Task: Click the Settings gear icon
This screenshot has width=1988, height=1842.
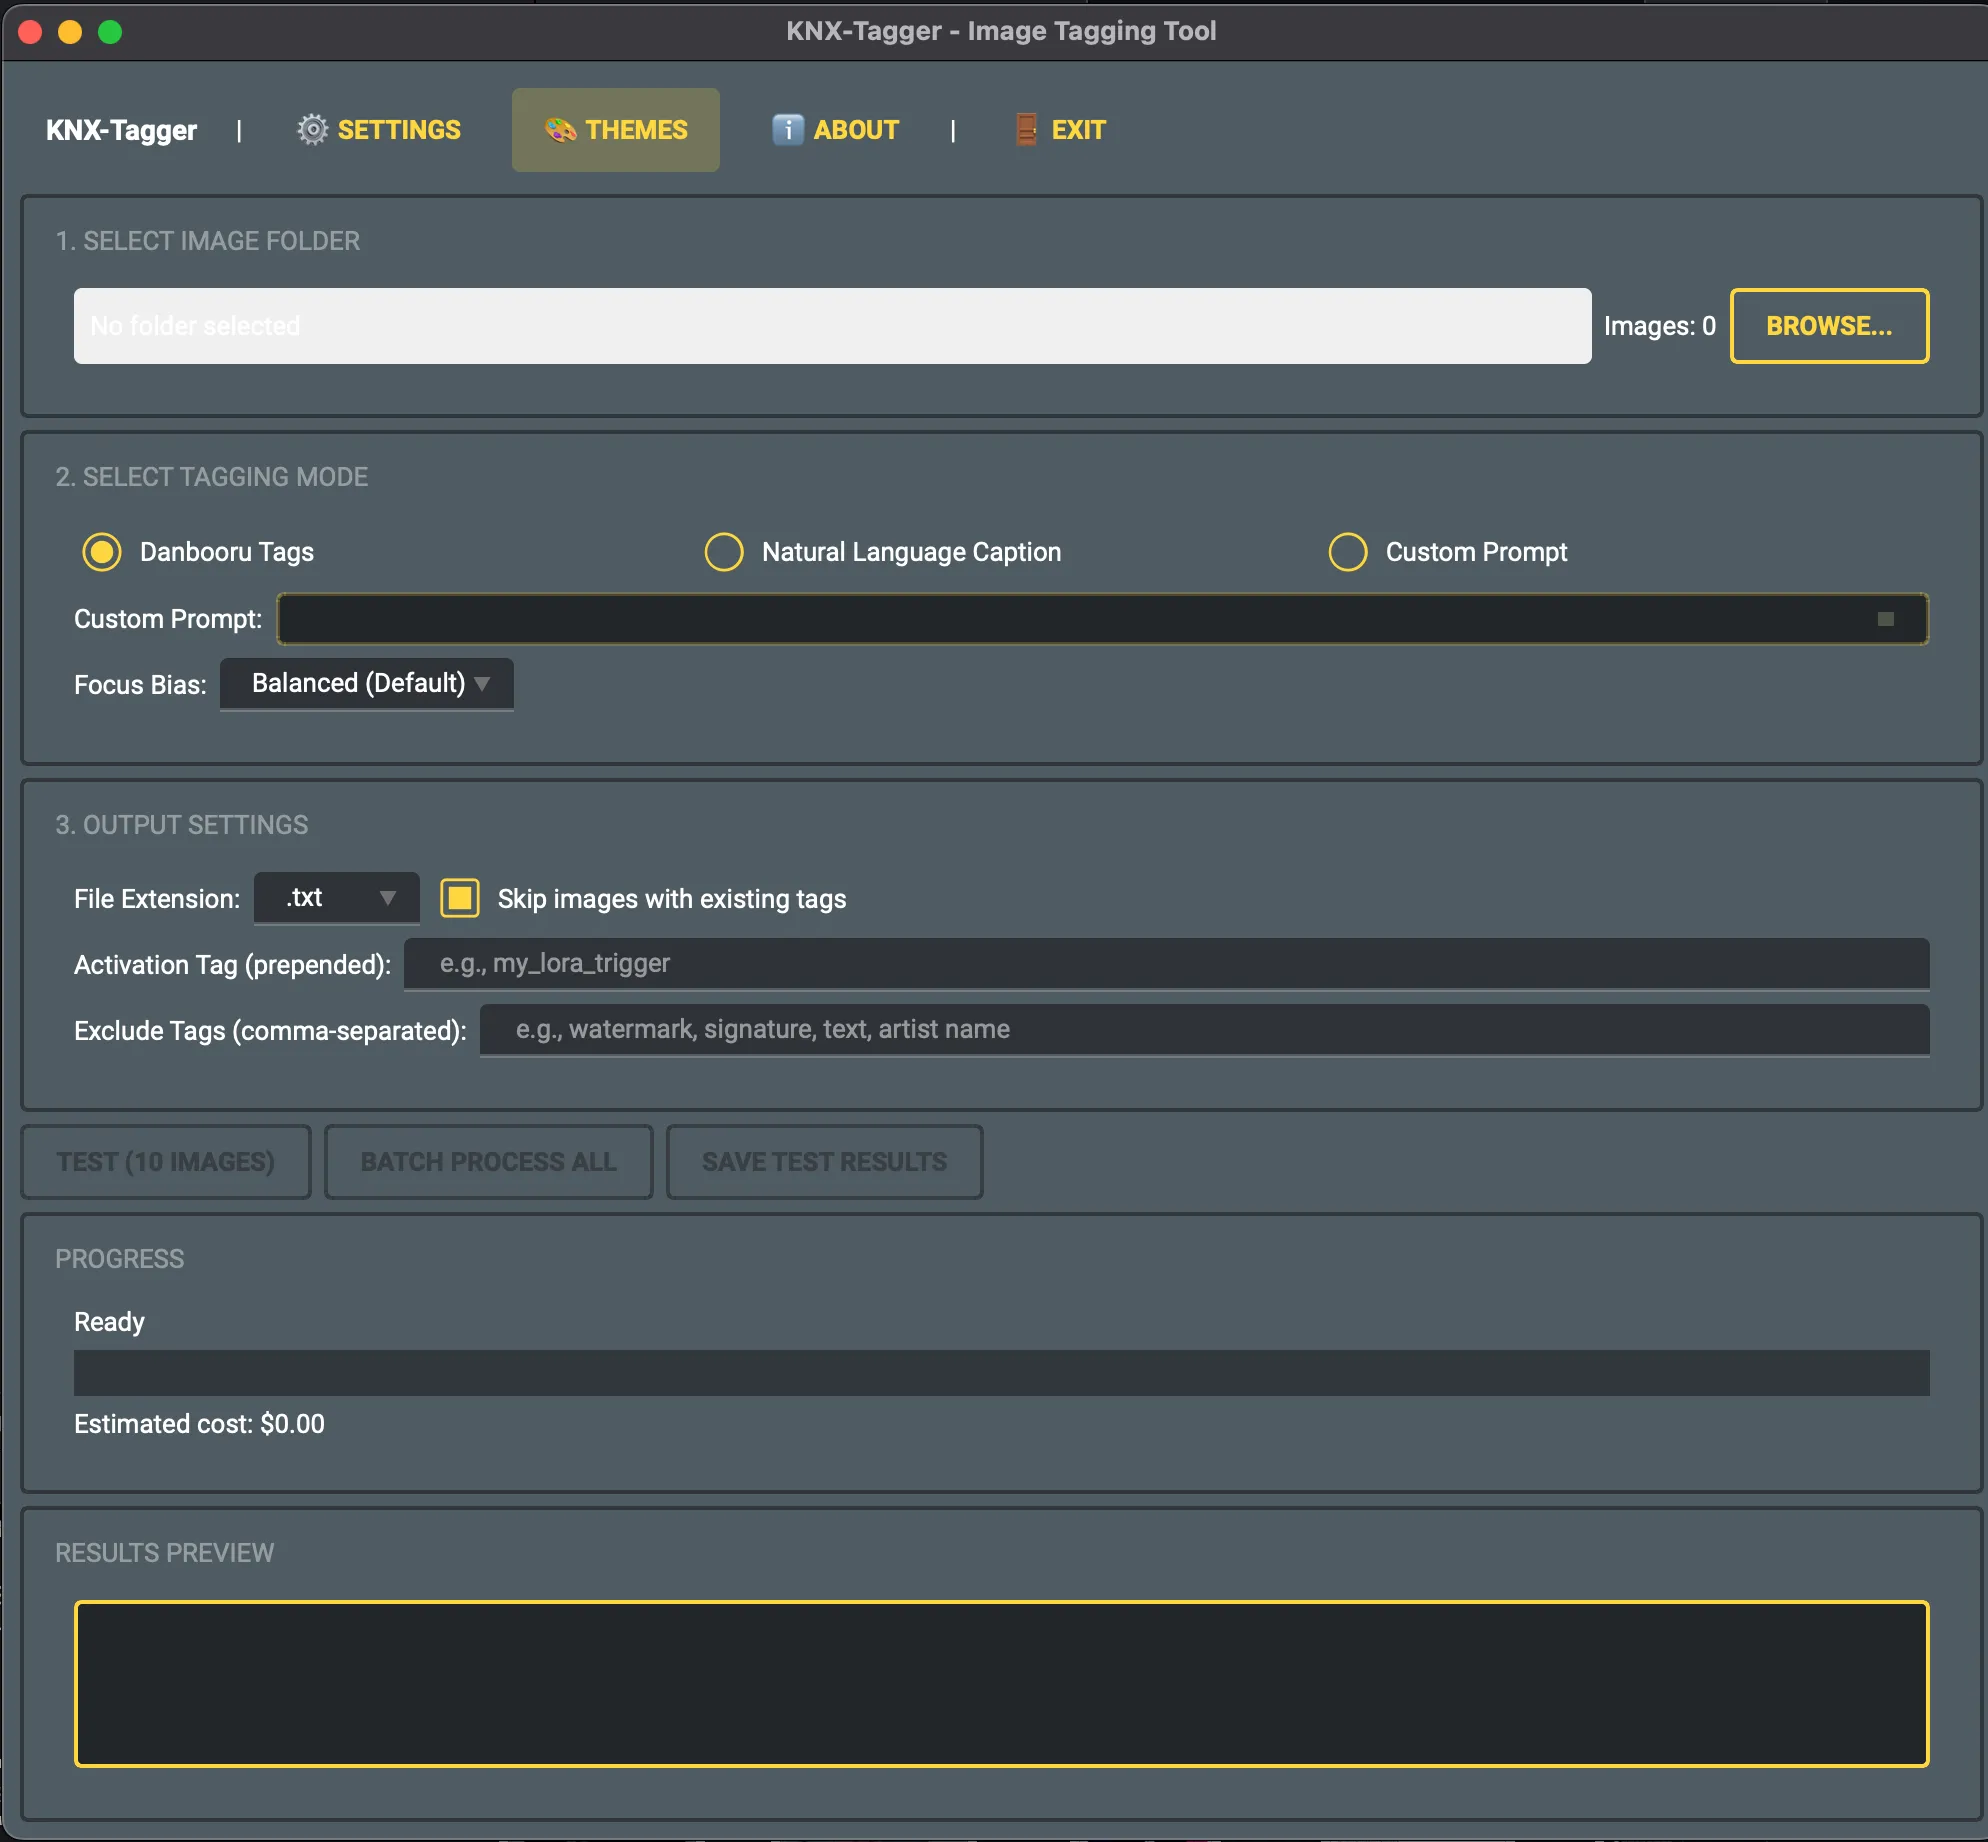Action: 312,130
